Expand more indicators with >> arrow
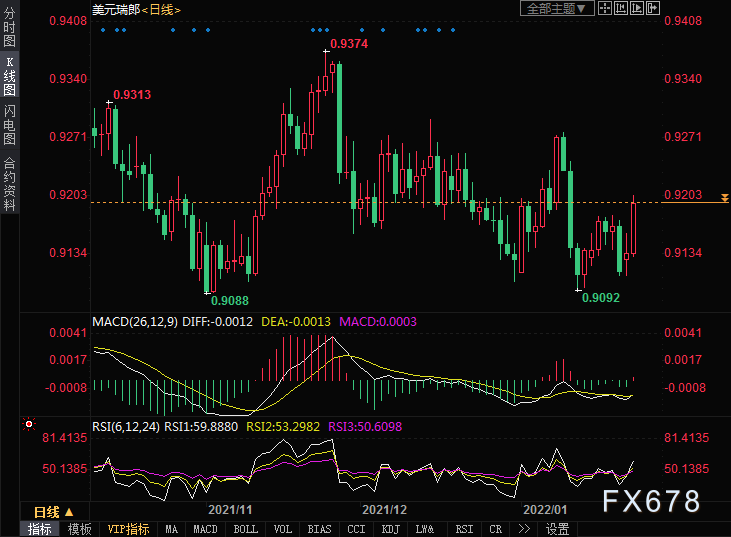The width and height of the screenshot is (731, 537). [523, 529]
